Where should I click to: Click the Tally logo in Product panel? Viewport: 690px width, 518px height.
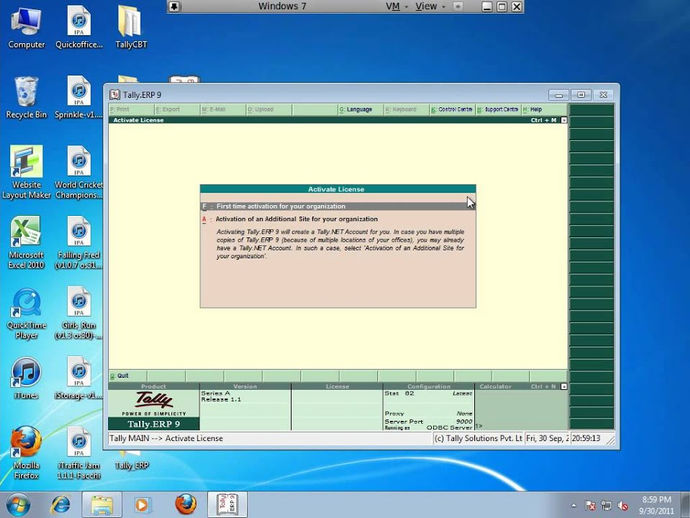point(154,400)
